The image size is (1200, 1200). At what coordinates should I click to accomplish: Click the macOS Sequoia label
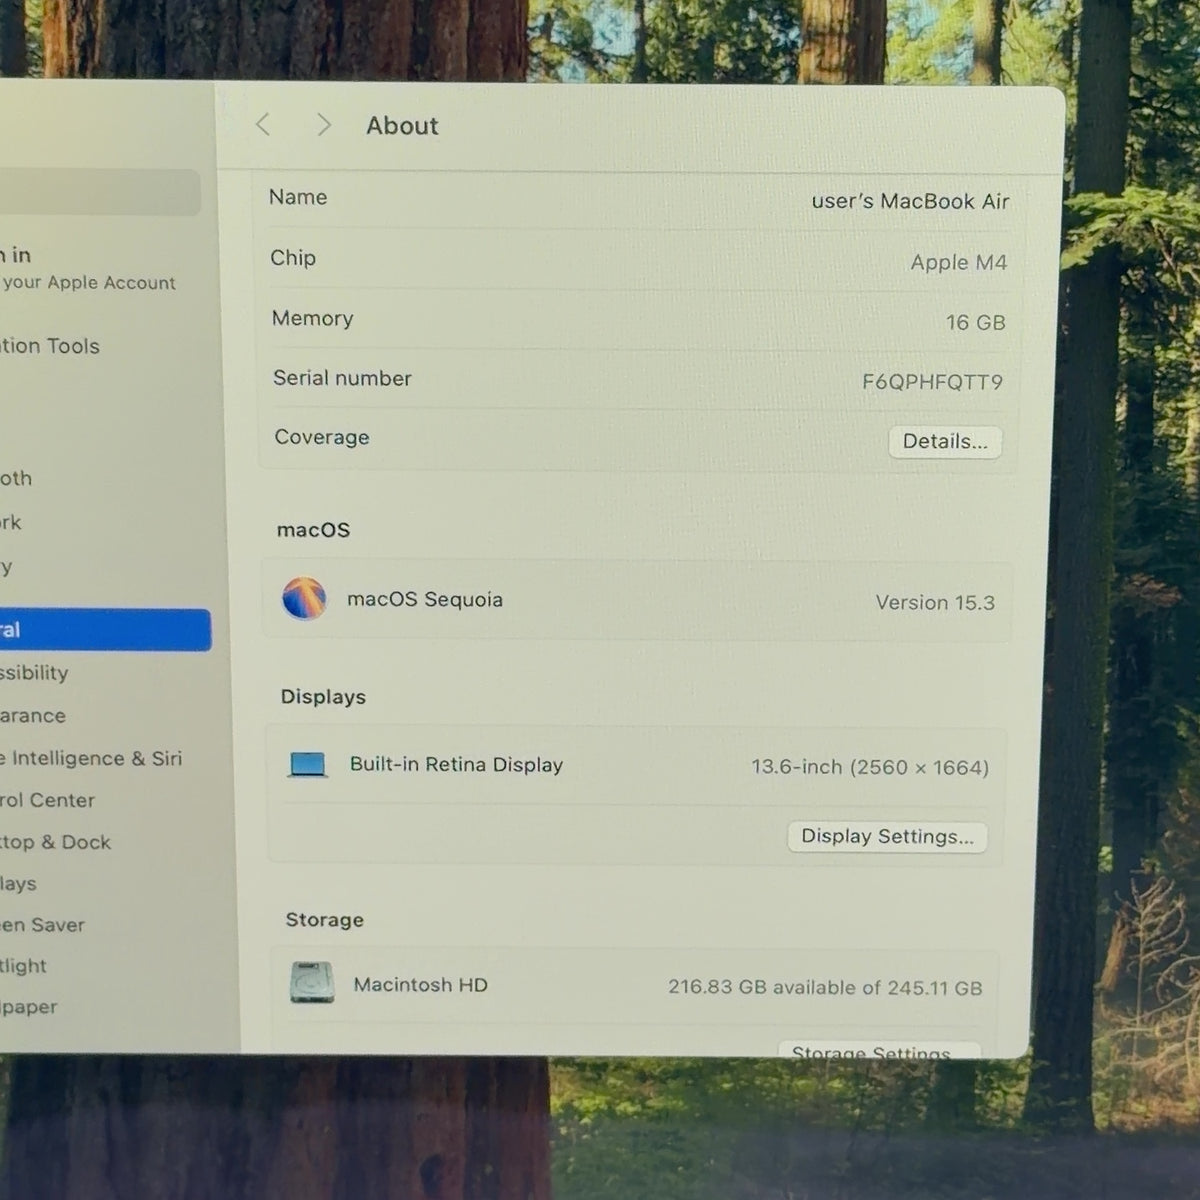tap(425, 599)
